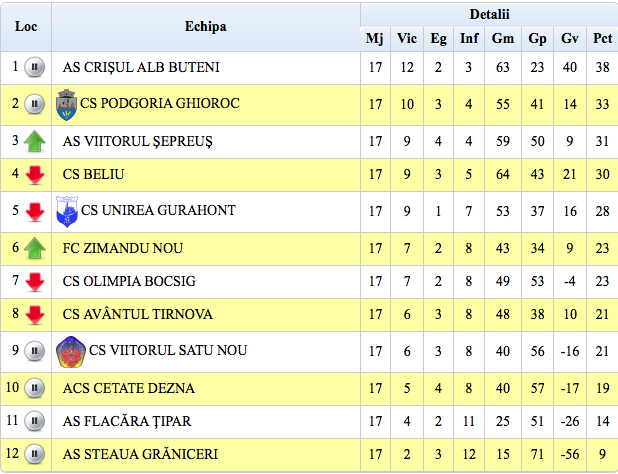
Task: Click the CS Viitorul Satu Nou club crest
Action: [x=70, y=351]
